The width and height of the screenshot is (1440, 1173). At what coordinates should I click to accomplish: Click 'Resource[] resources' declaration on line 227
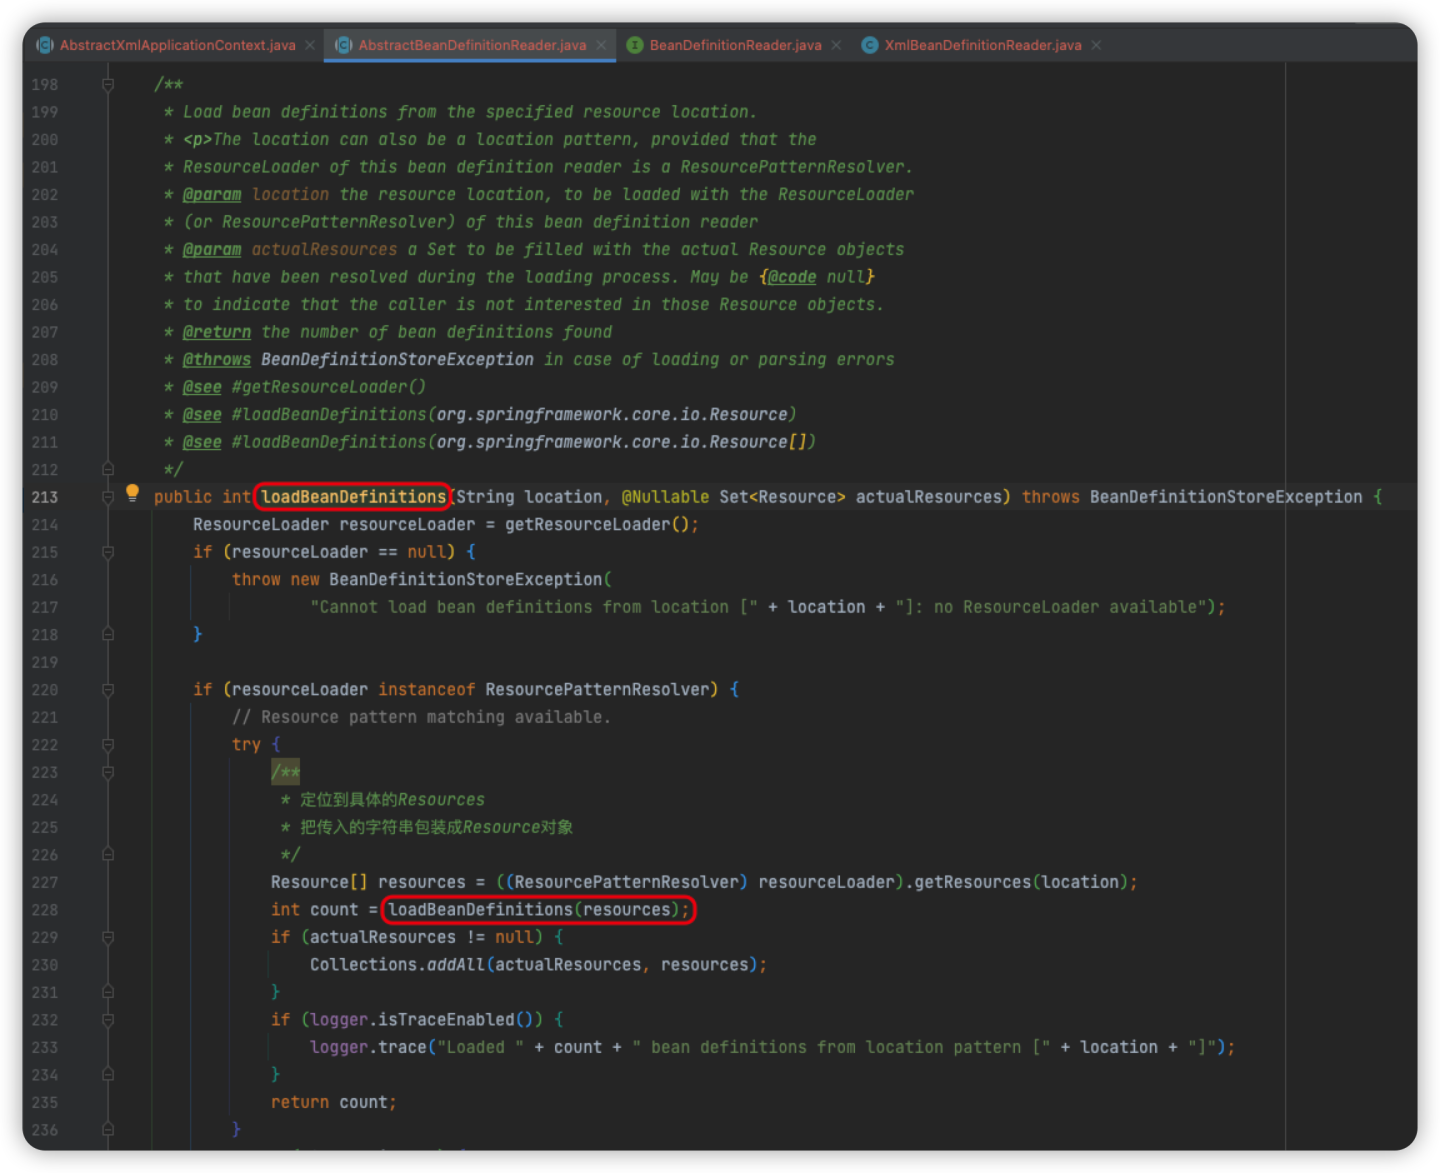(367, 882)
